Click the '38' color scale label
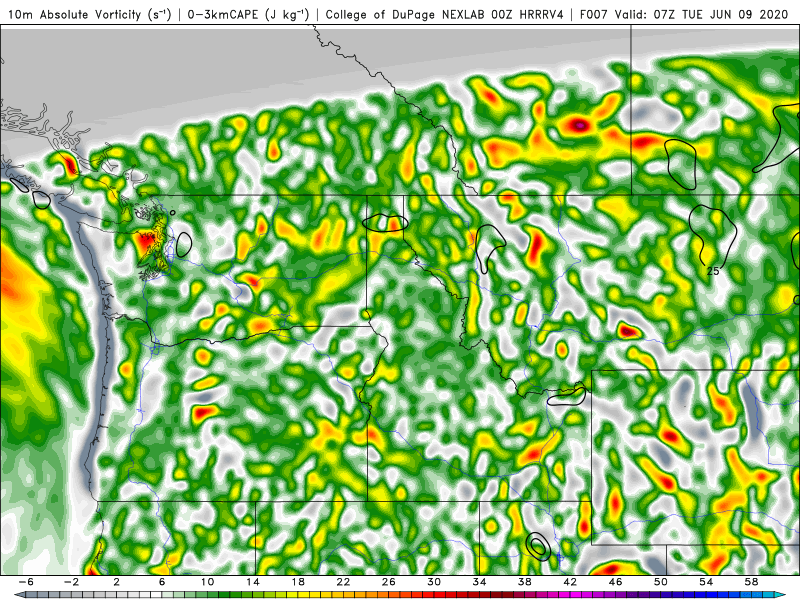This screenshot has height=600, width=800. point(524,582)
